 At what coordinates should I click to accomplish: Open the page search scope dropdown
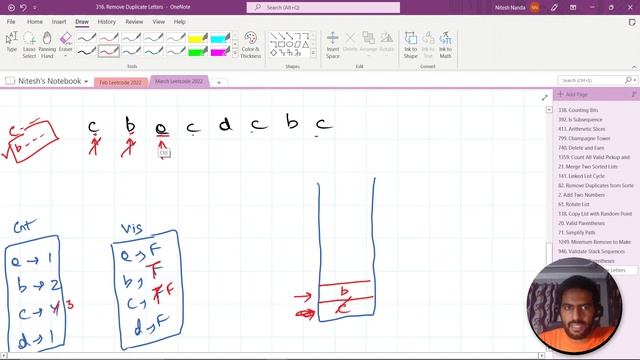tap(635, 80)
